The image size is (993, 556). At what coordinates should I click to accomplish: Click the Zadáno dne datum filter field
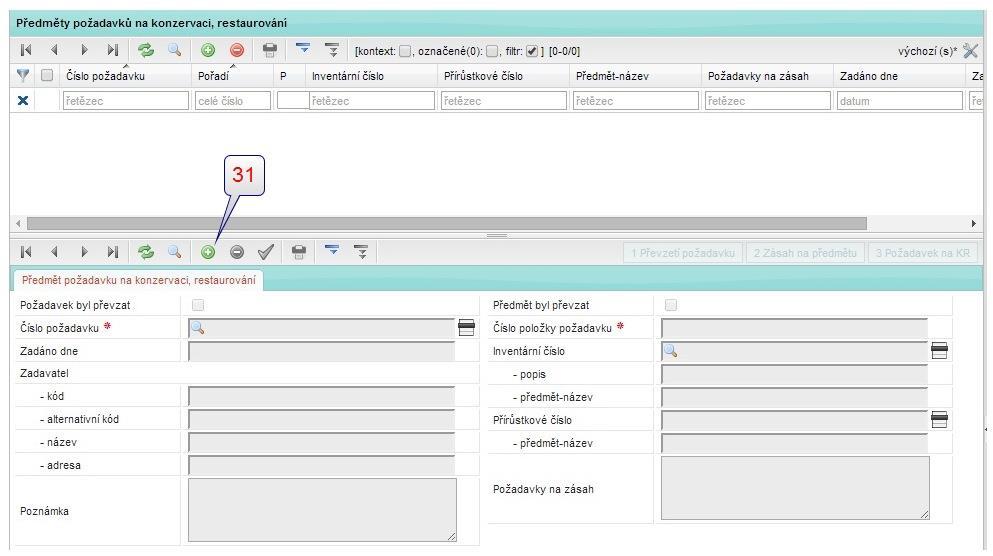tap(899, 101)
